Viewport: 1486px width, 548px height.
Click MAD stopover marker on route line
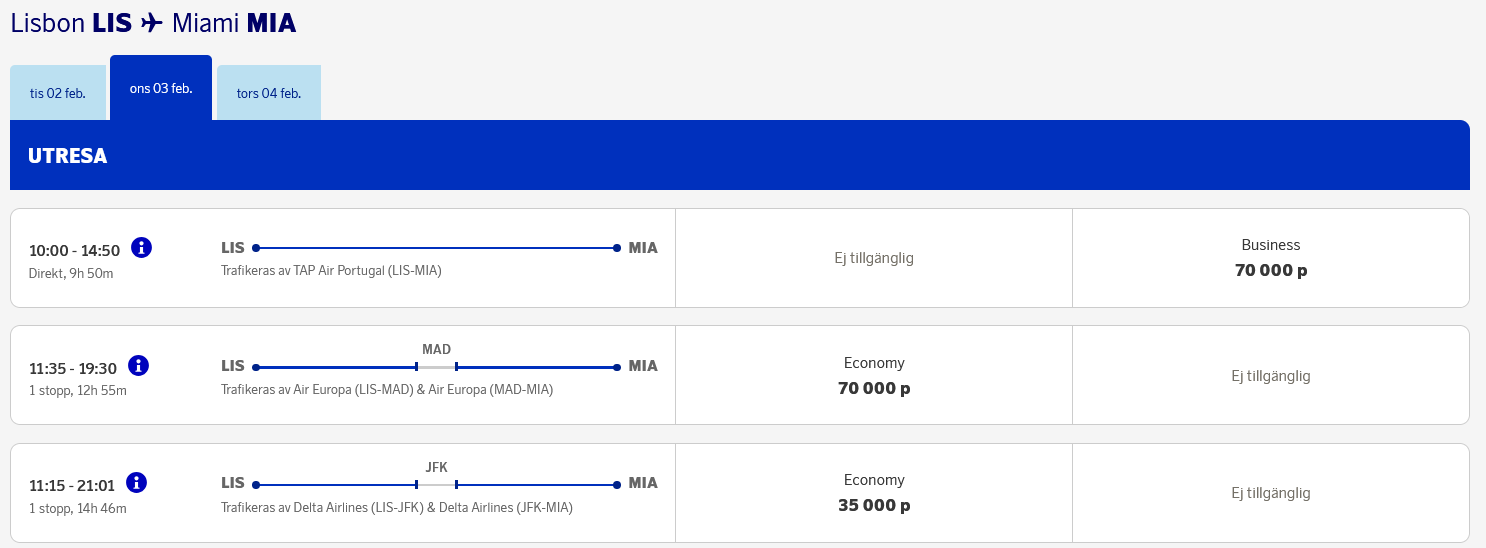(436, 367)
